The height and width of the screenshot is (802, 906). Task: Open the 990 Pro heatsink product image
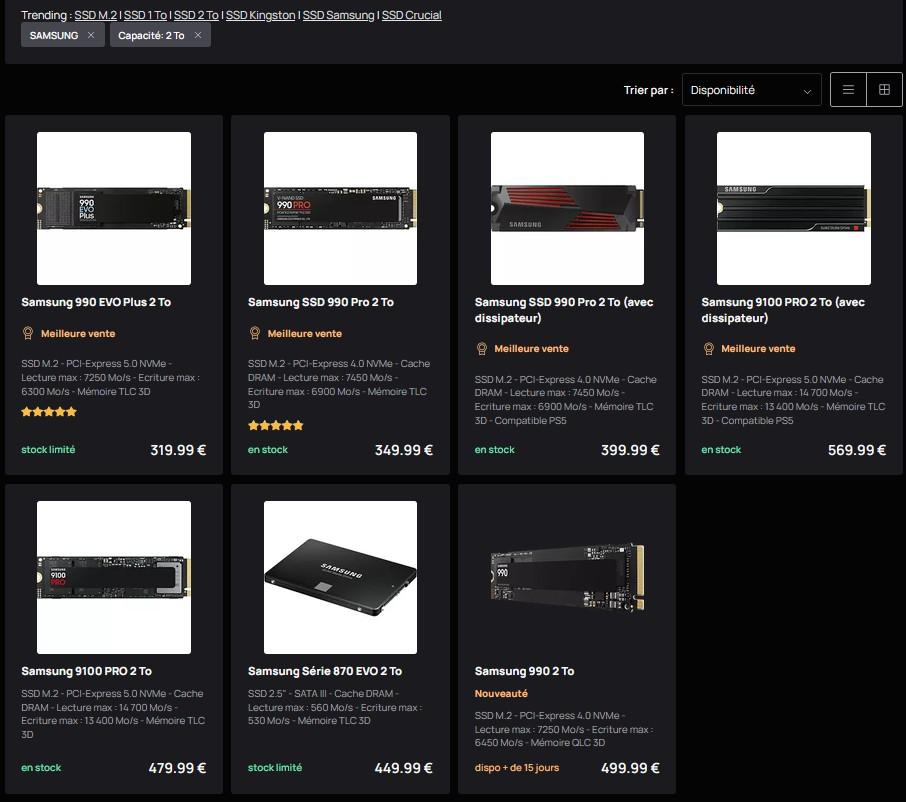(567, 208)
